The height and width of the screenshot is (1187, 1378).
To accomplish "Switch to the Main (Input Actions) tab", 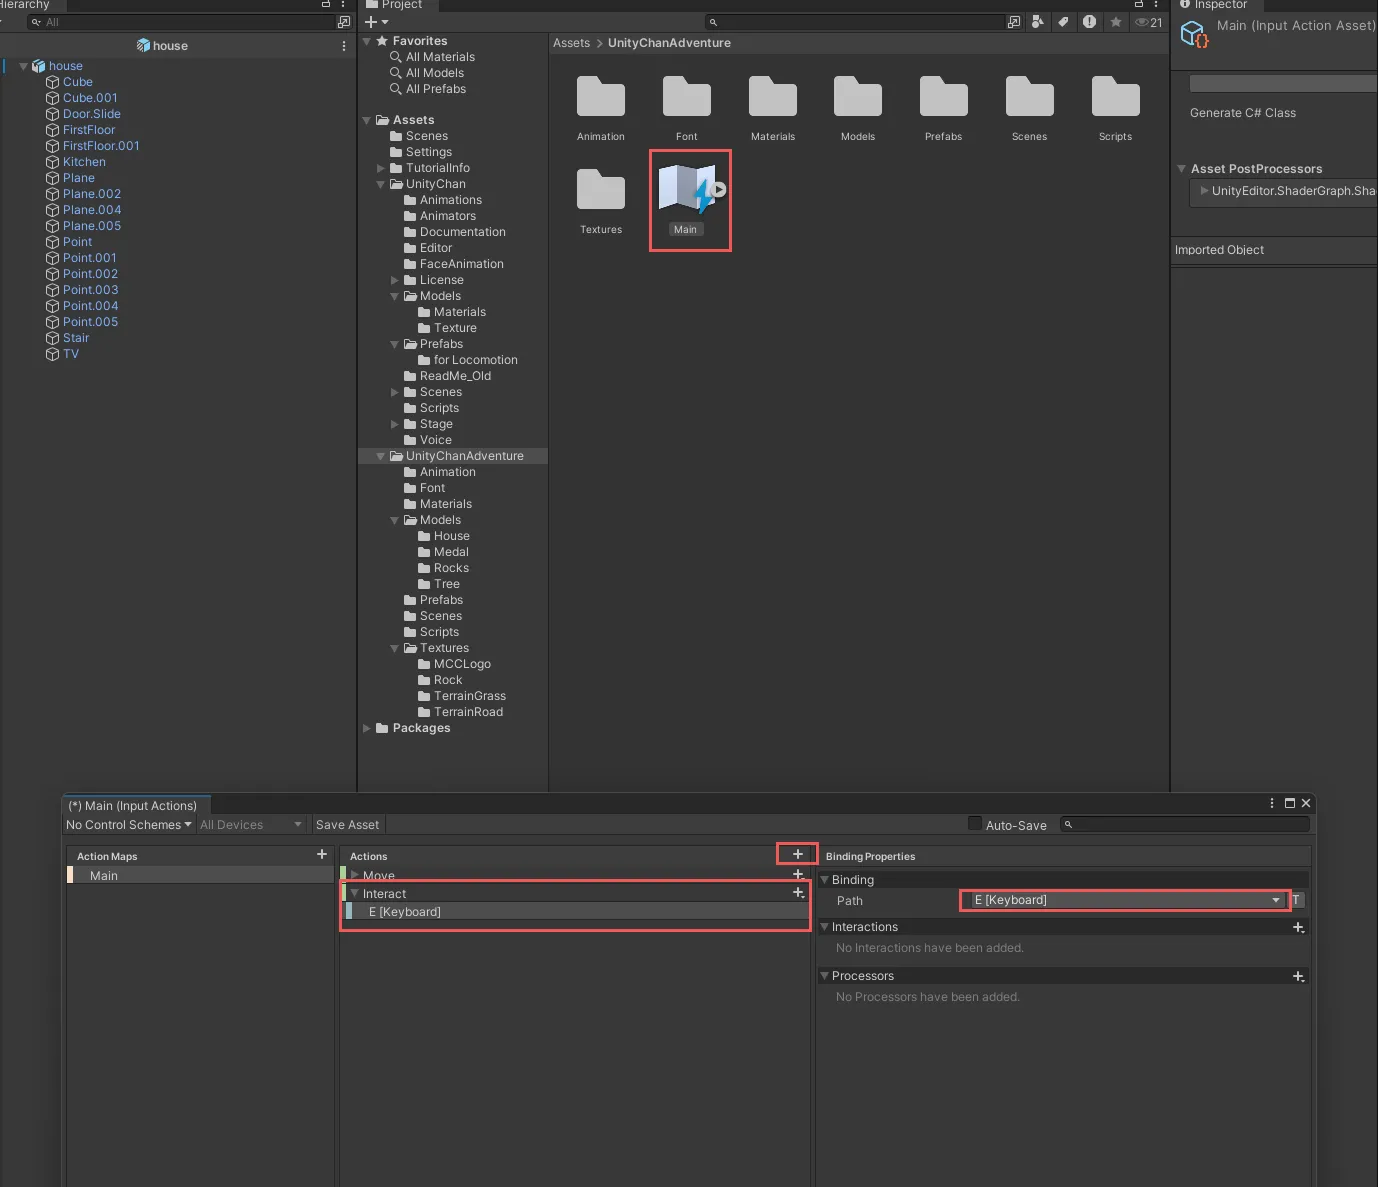I will point(134,806).
